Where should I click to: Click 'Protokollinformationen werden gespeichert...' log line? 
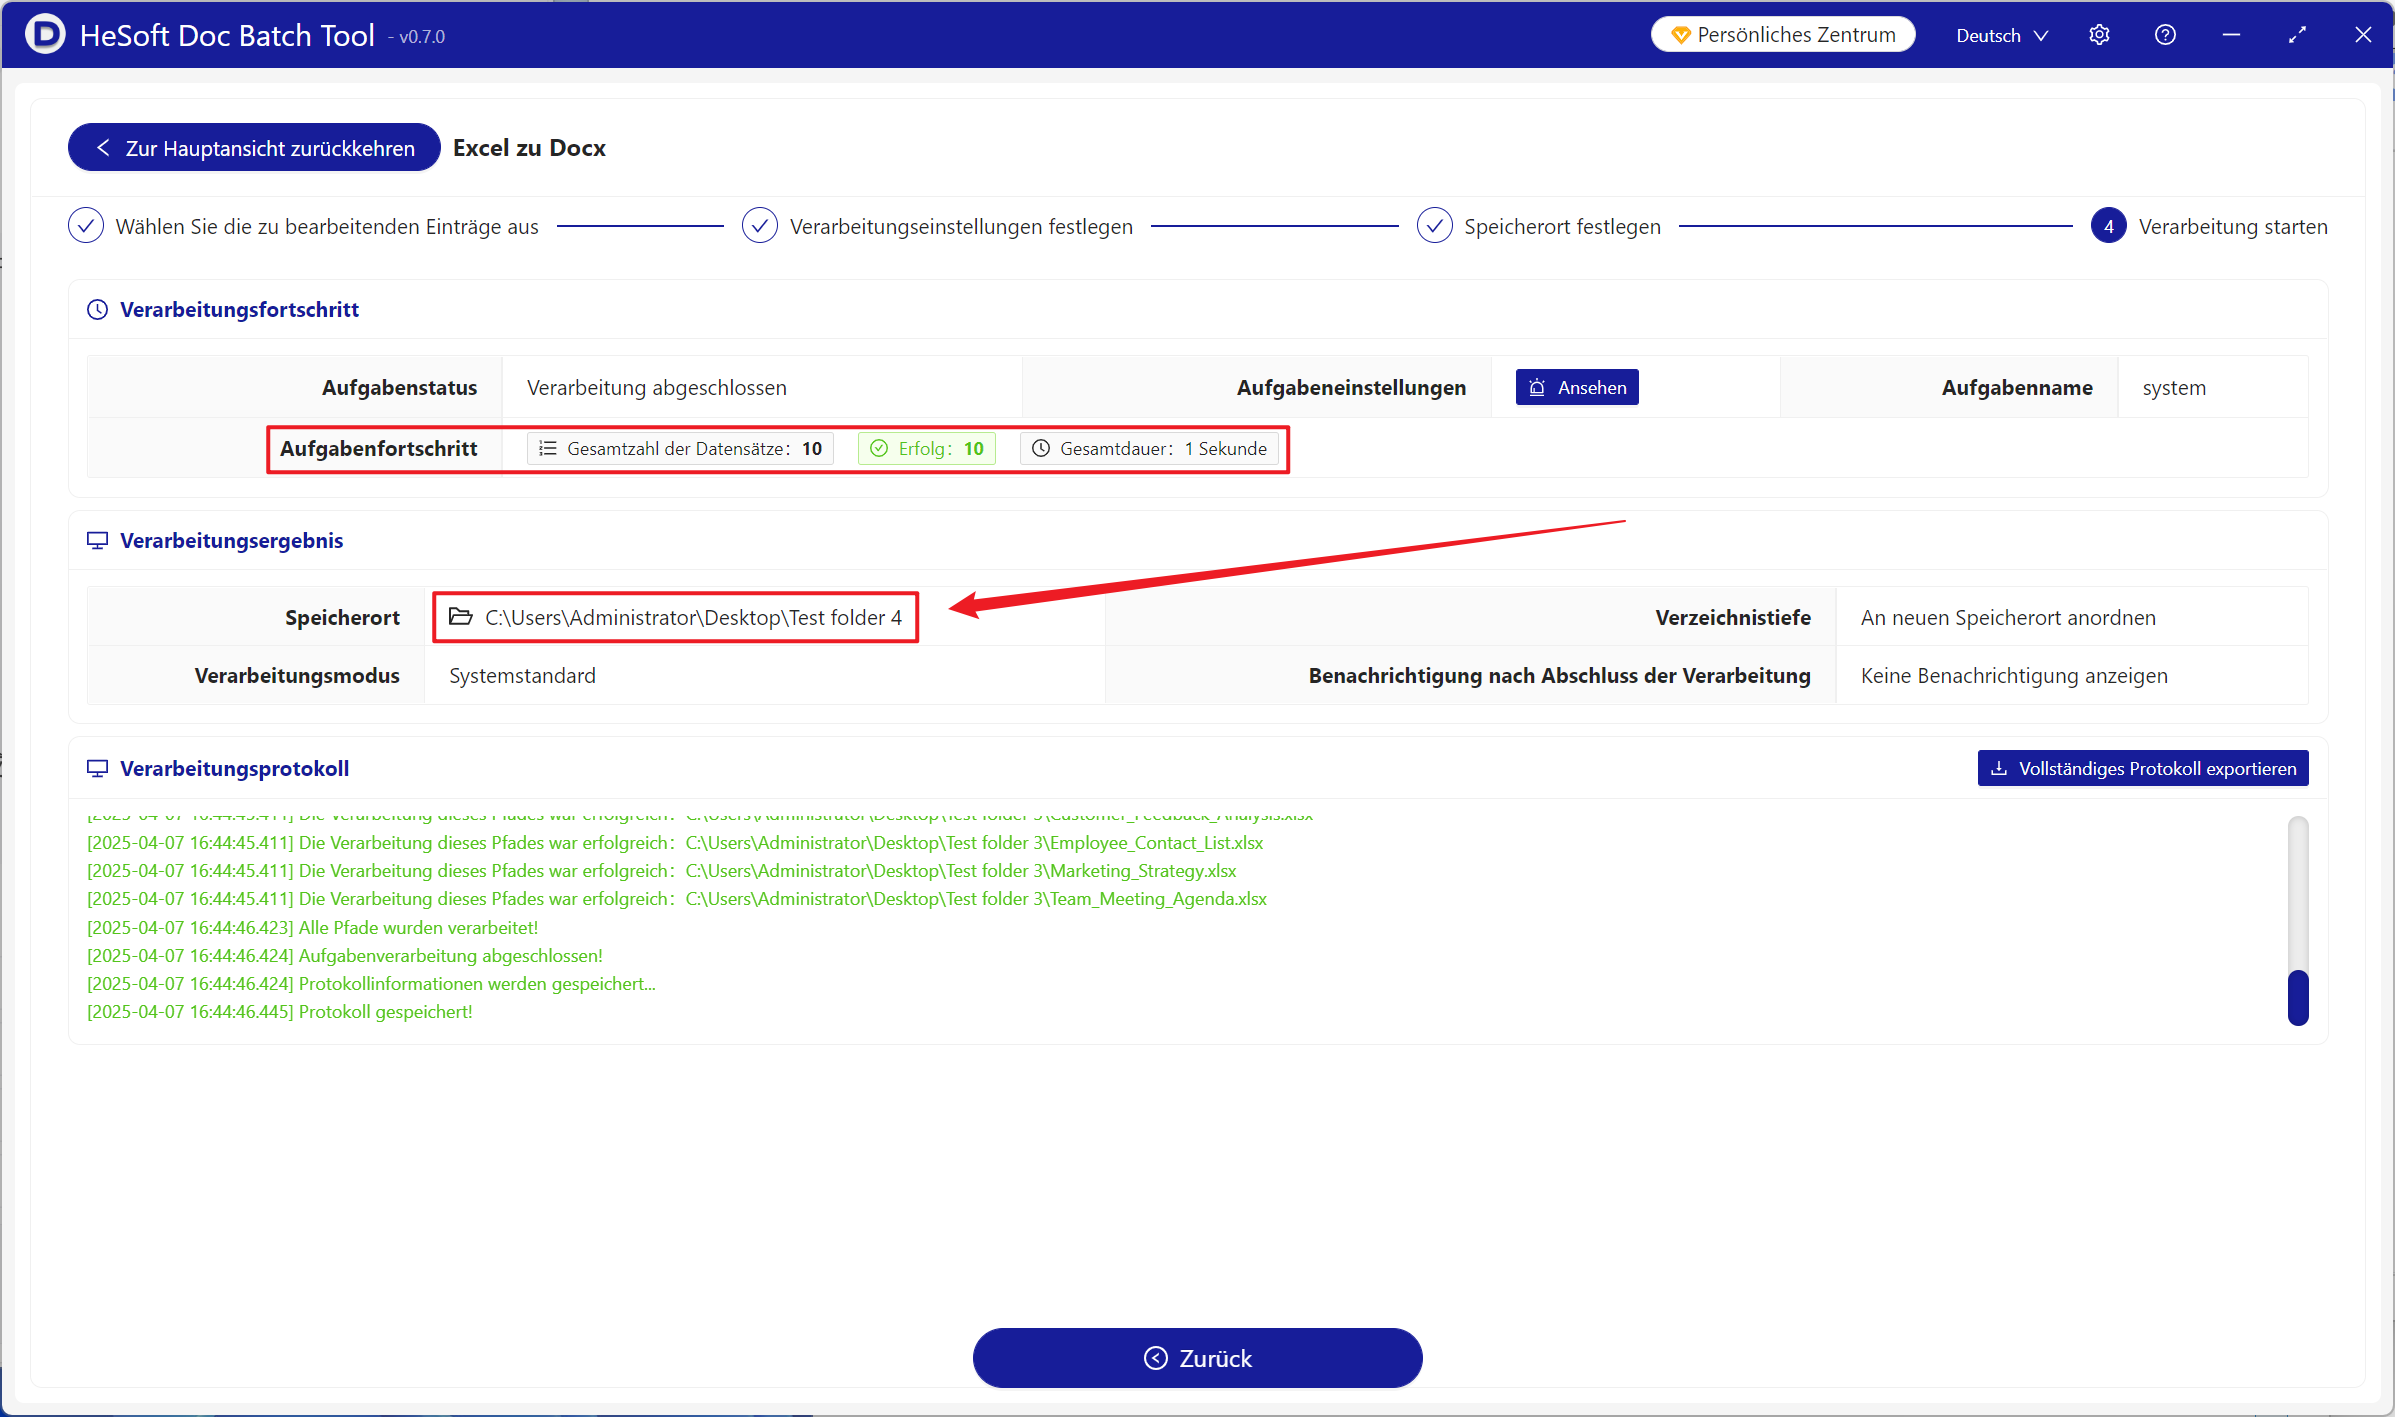[371, 984]
